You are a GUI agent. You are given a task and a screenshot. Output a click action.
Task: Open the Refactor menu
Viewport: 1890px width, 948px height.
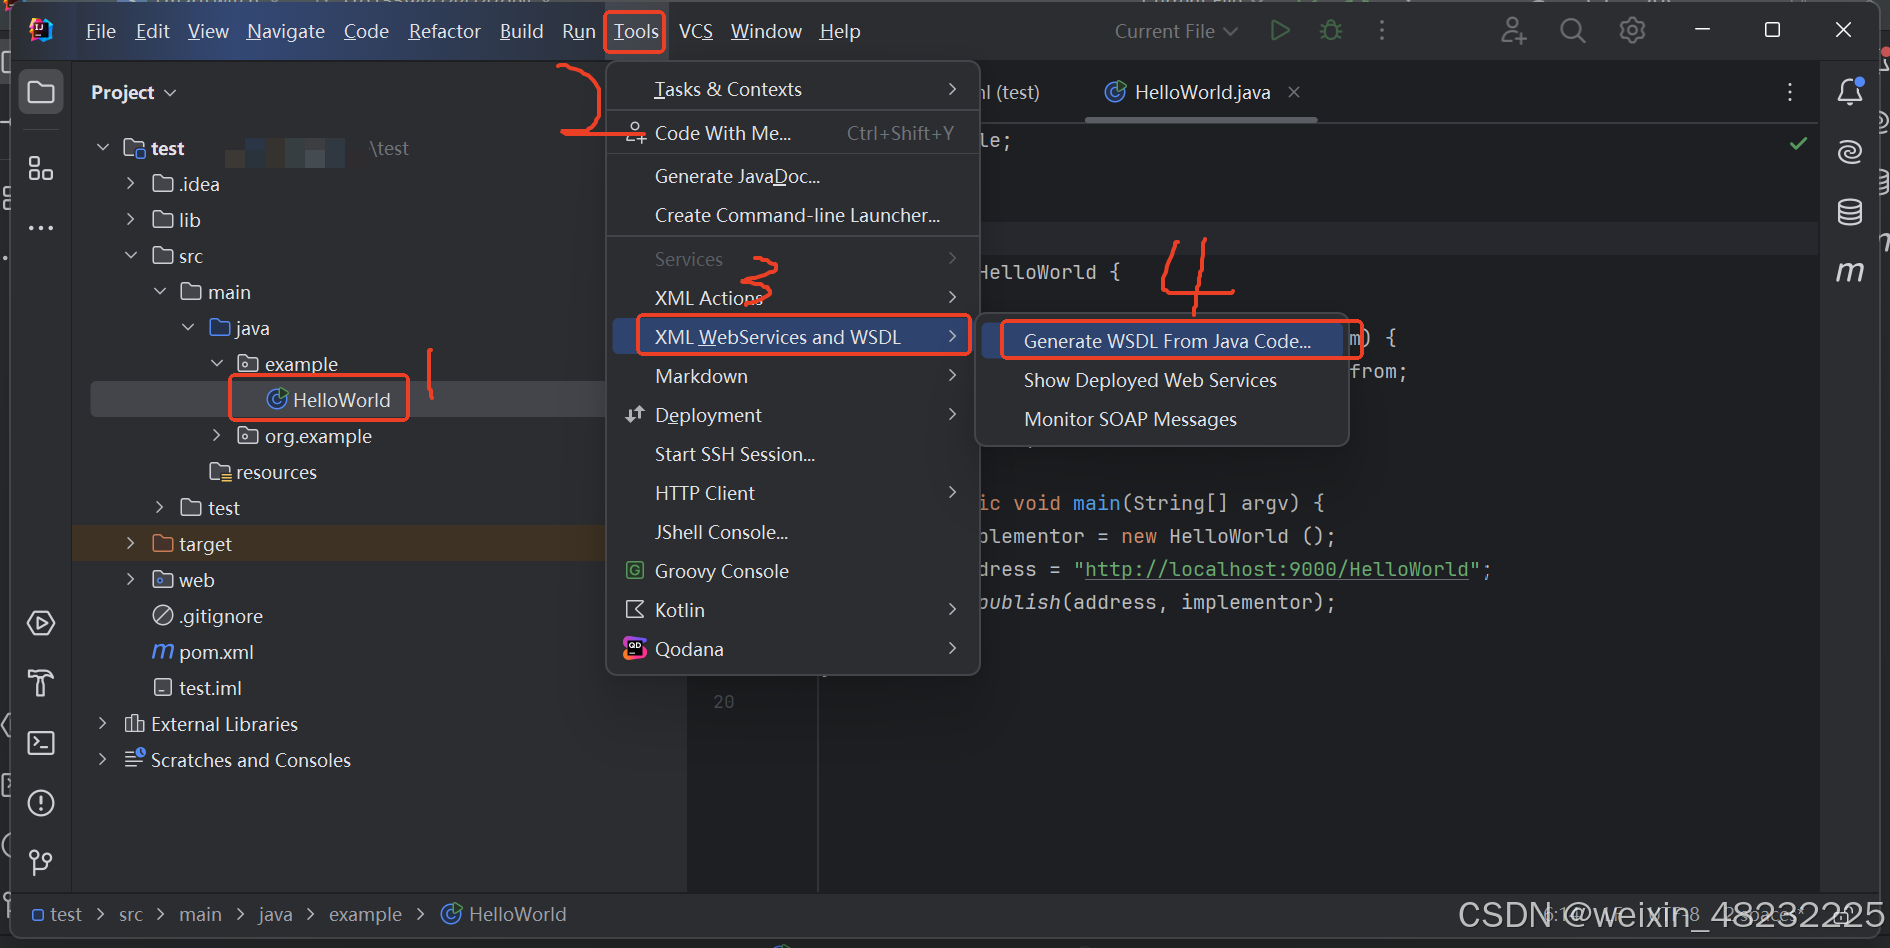(x=444, y=31)
